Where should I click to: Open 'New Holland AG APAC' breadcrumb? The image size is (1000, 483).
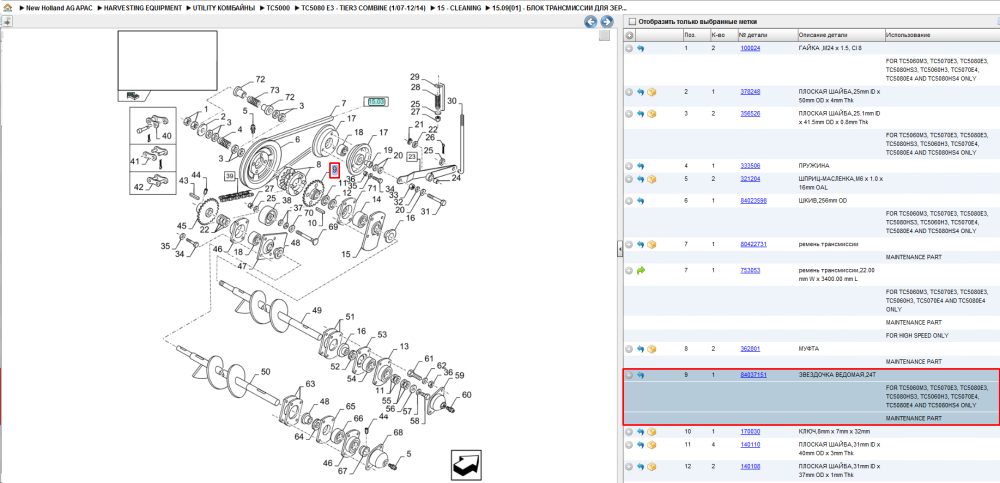pos(59,8)
